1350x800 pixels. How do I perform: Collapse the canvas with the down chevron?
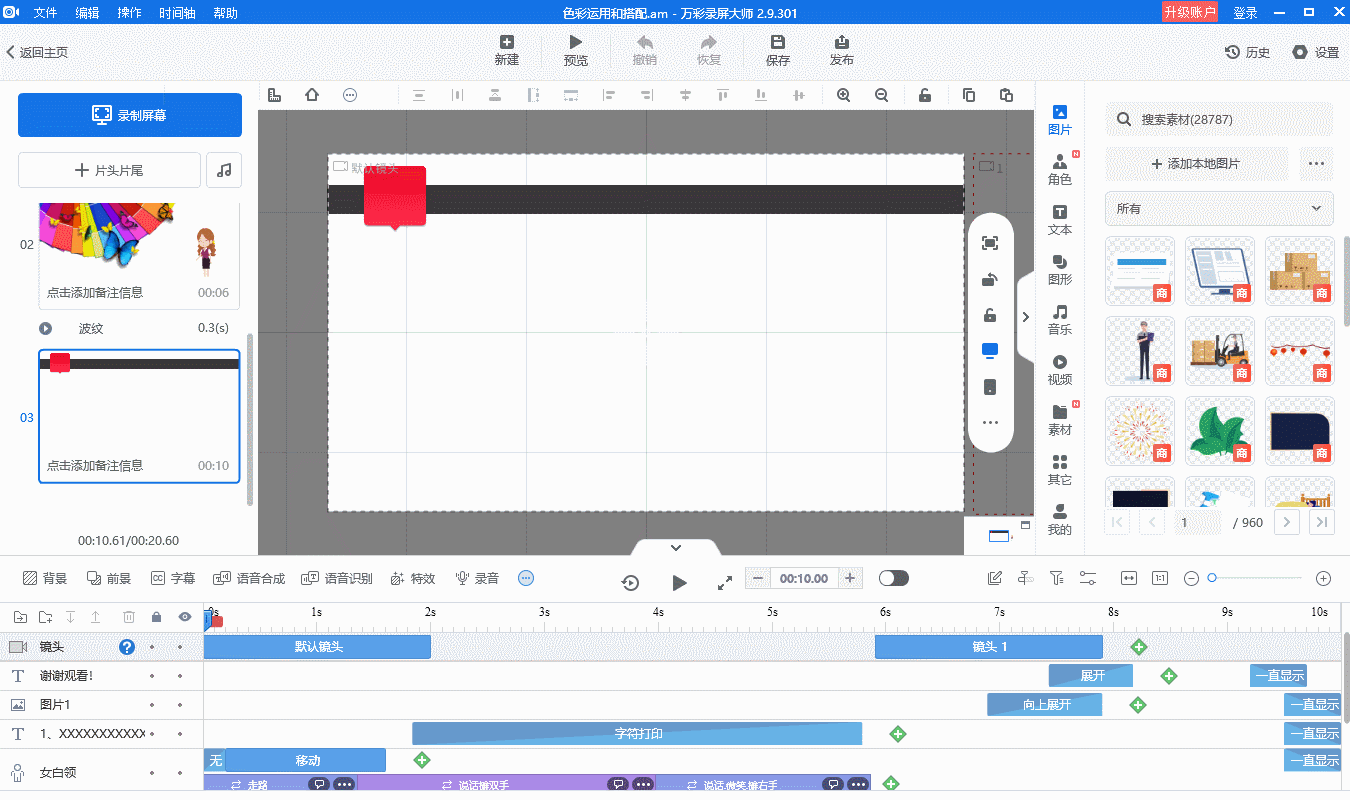point(676,547)
